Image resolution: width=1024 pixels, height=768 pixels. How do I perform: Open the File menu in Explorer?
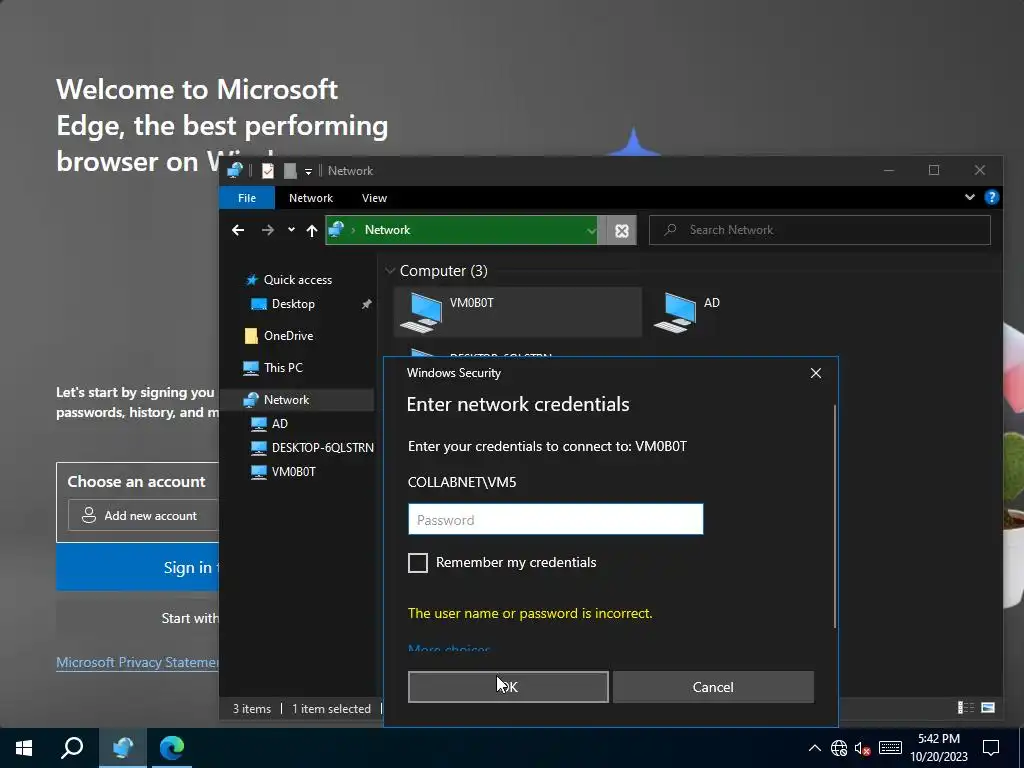point(247,198)
